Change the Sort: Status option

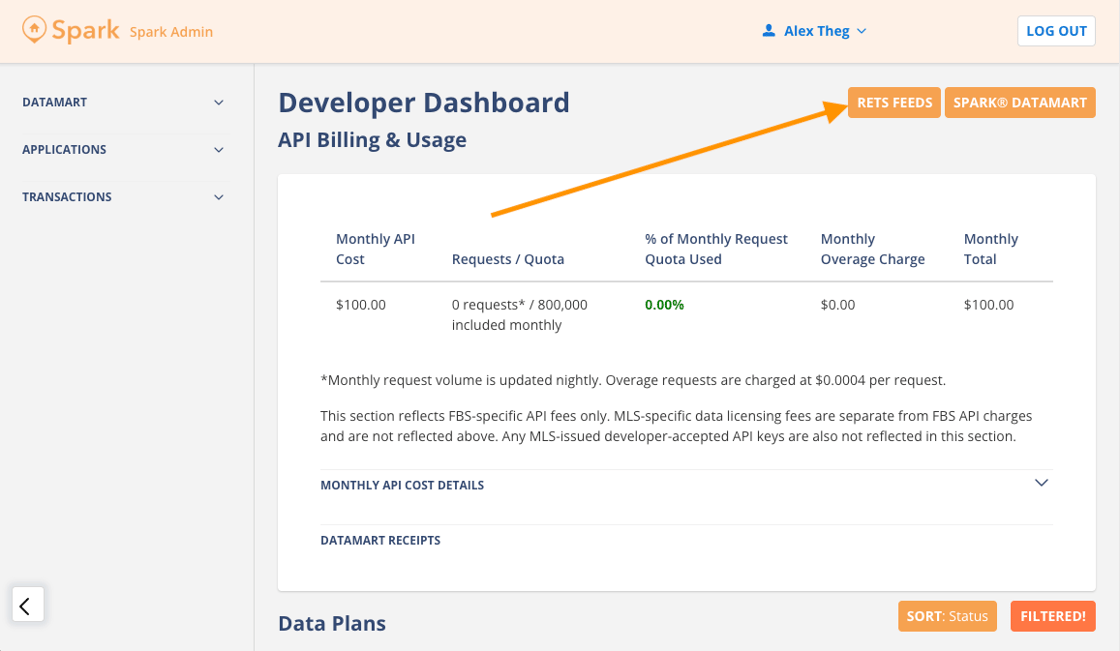click(x=947, y=616)
